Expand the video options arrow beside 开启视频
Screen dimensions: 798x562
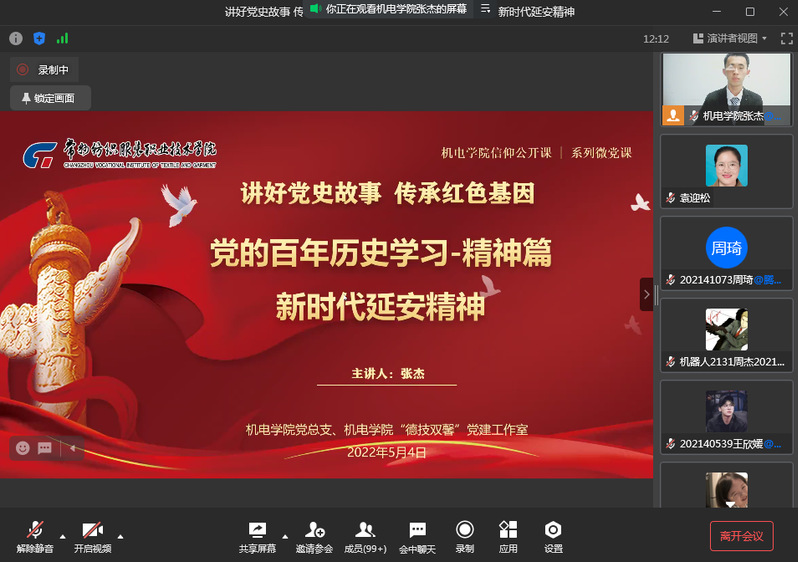(121, 534)
